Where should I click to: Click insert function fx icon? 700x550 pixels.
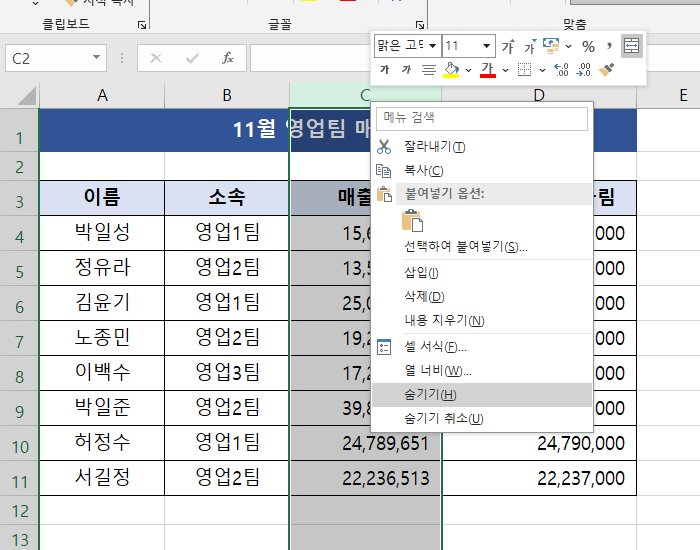[x=228, y=58]
